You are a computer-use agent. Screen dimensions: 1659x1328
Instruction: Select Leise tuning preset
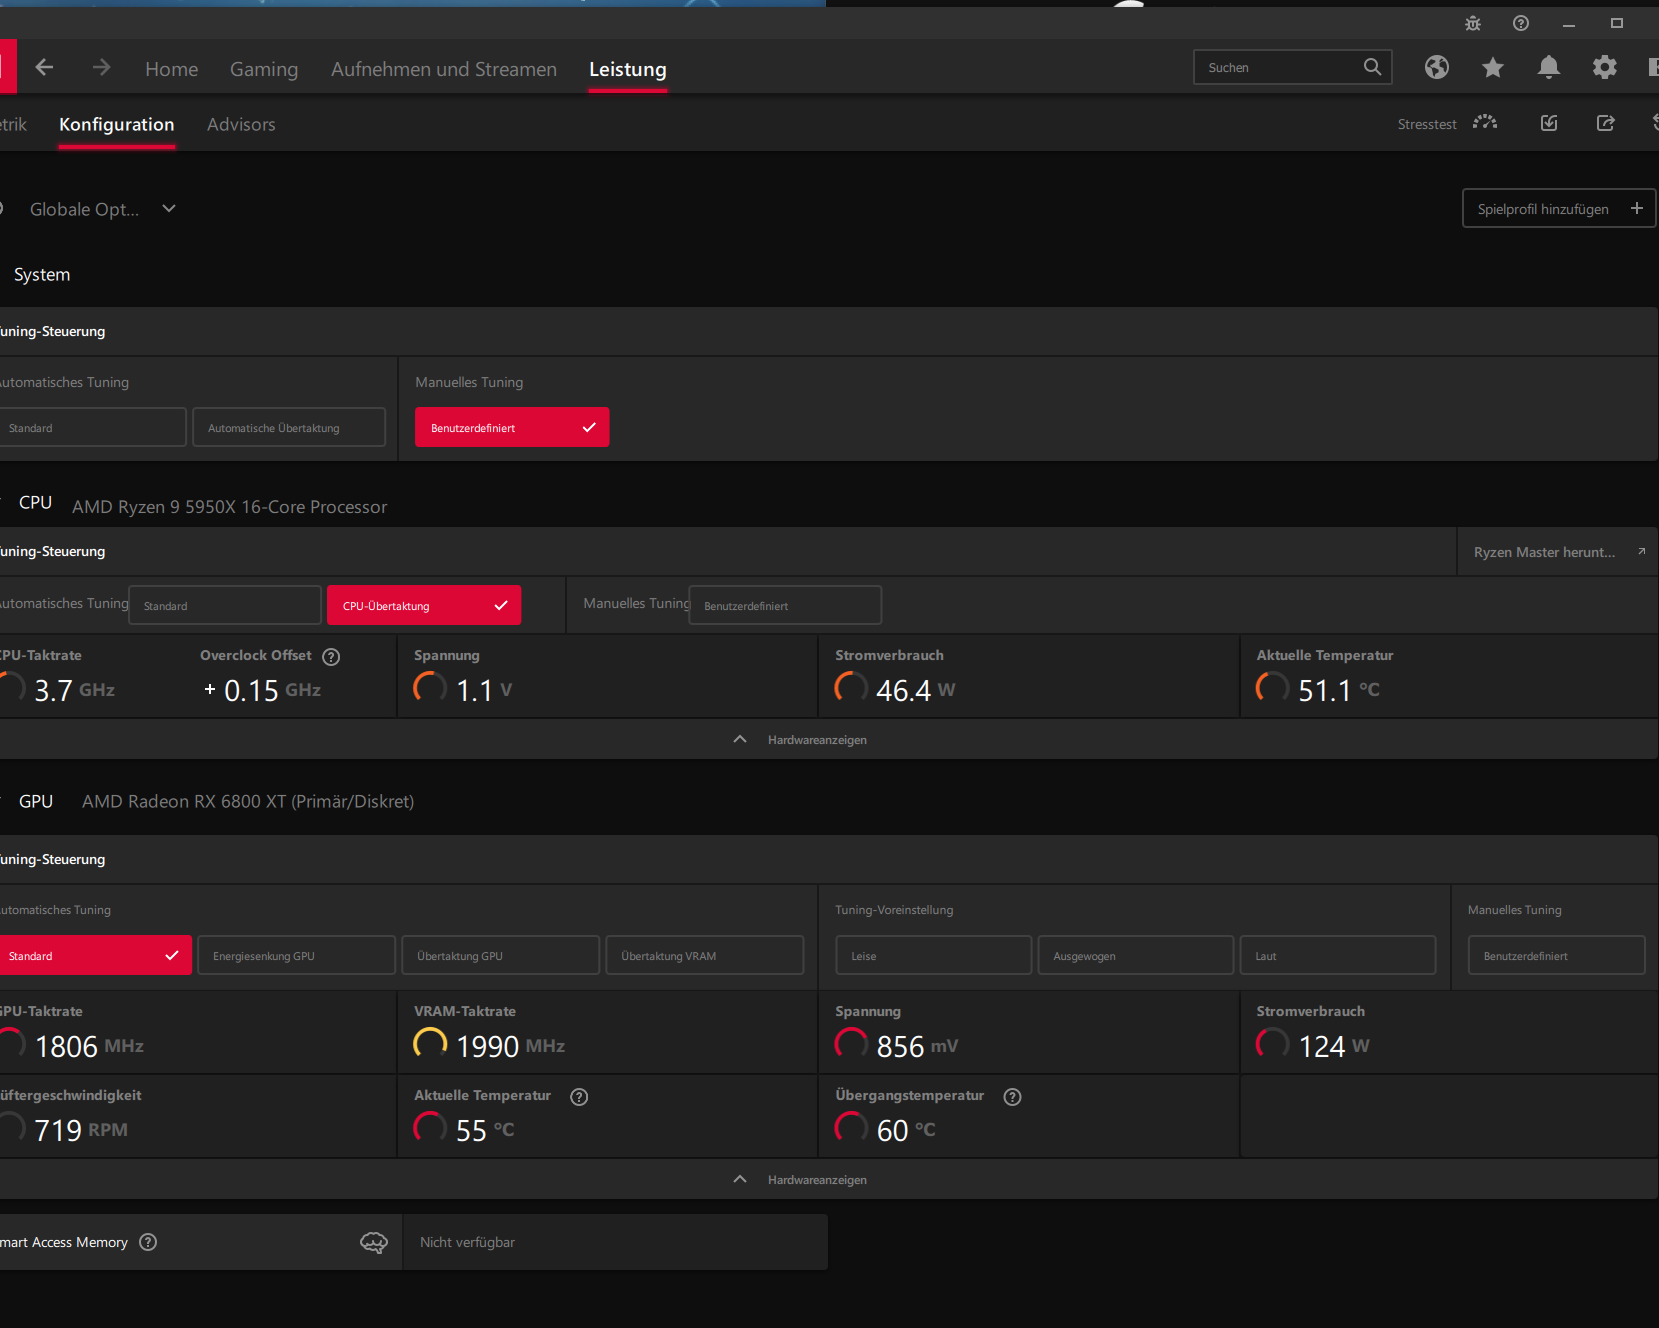tap(934, 955)
